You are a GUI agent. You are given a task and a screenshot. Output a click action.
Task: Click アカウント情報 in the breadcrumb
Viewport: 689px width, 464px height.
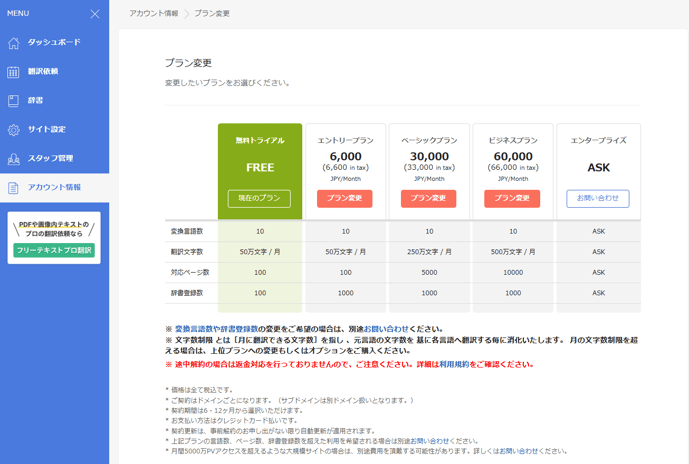(x=153, y=14)
